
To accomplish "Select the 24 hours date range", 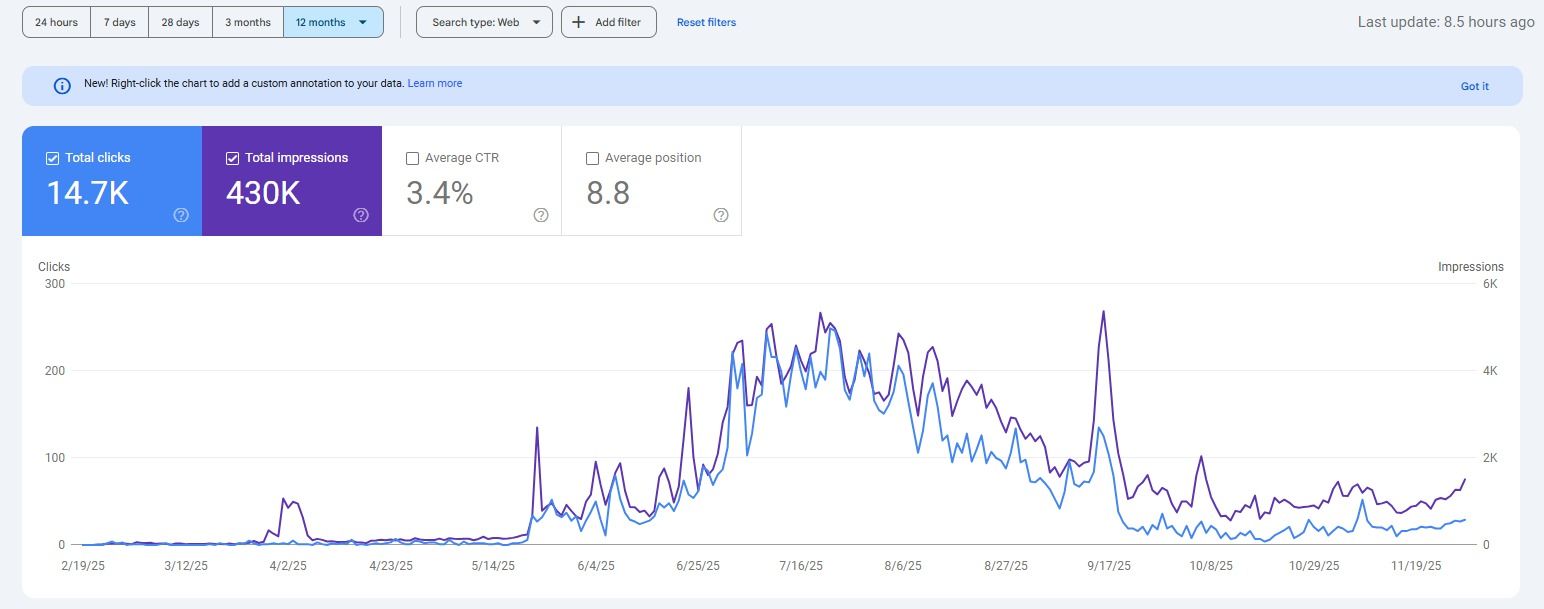I will [x=56, y=22].
